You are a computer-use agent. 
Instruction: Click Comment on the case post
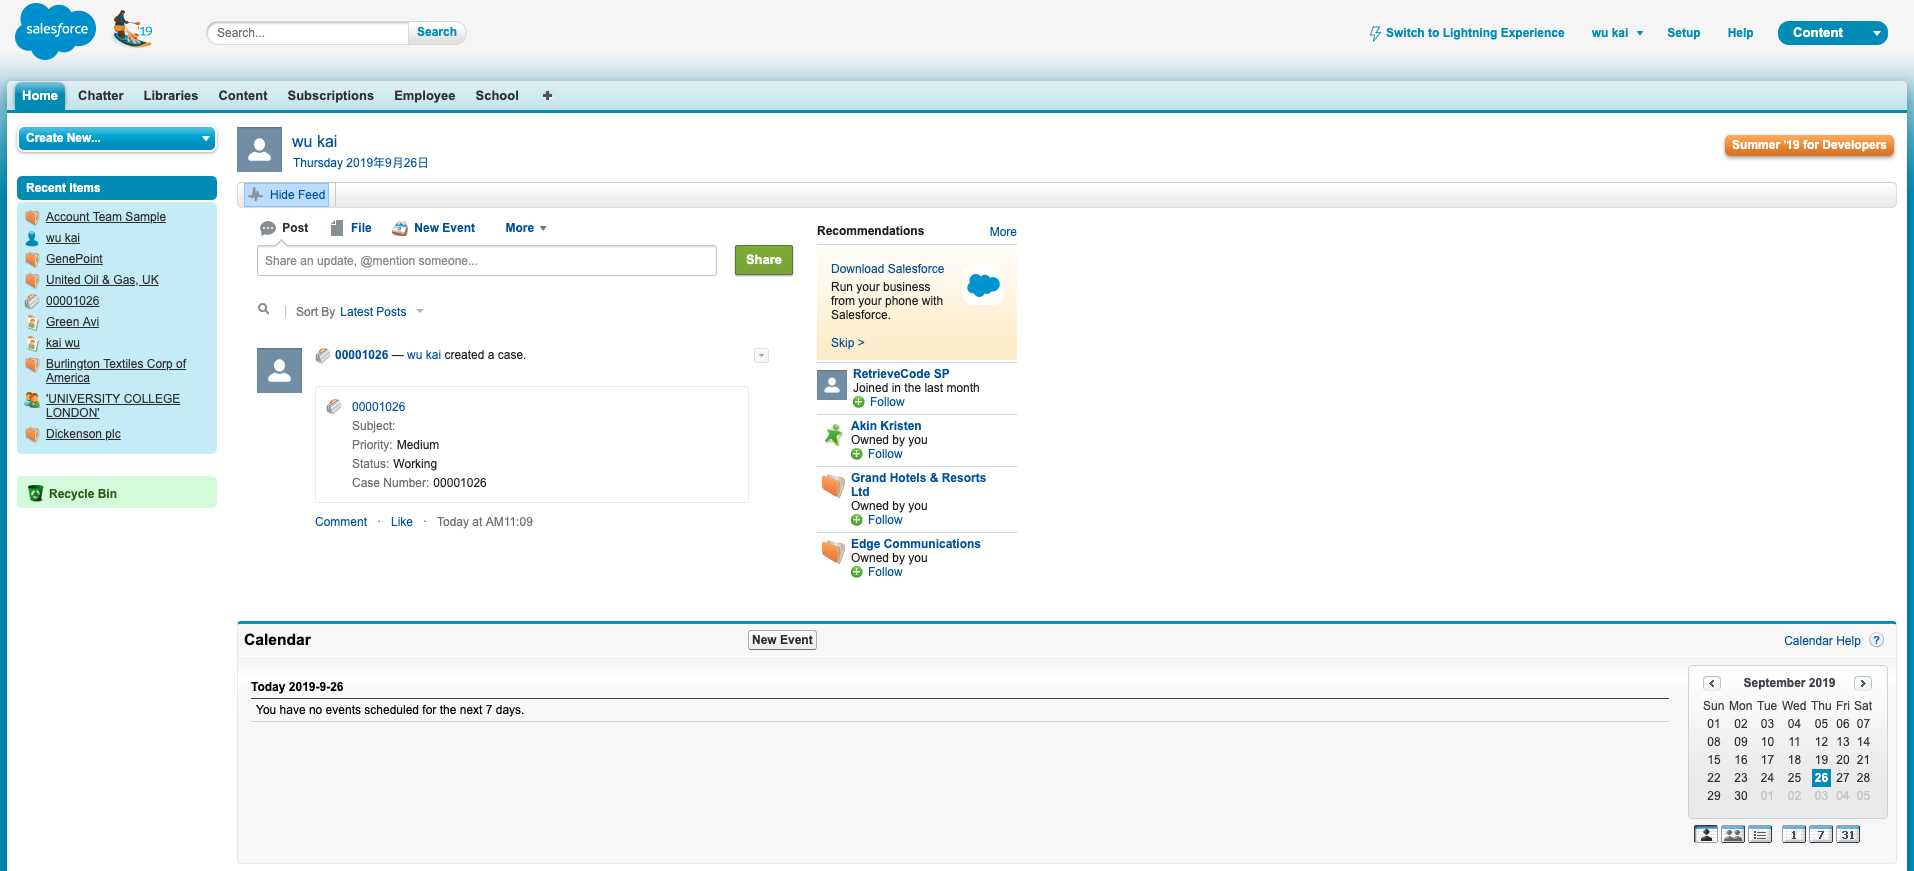point(341,522)
